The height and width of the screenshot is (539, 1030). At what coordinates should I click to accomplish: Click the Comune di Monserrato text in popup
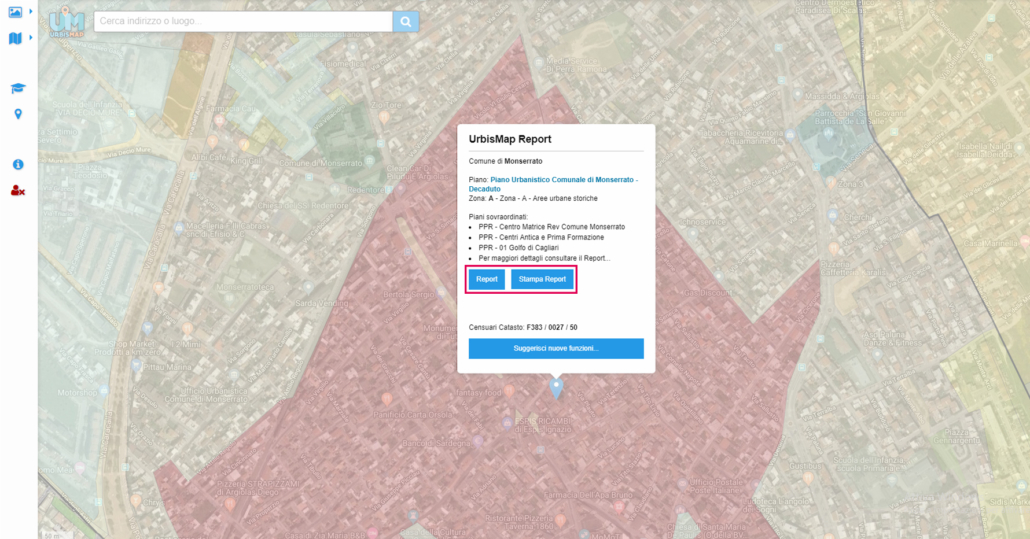pos(505,162)
